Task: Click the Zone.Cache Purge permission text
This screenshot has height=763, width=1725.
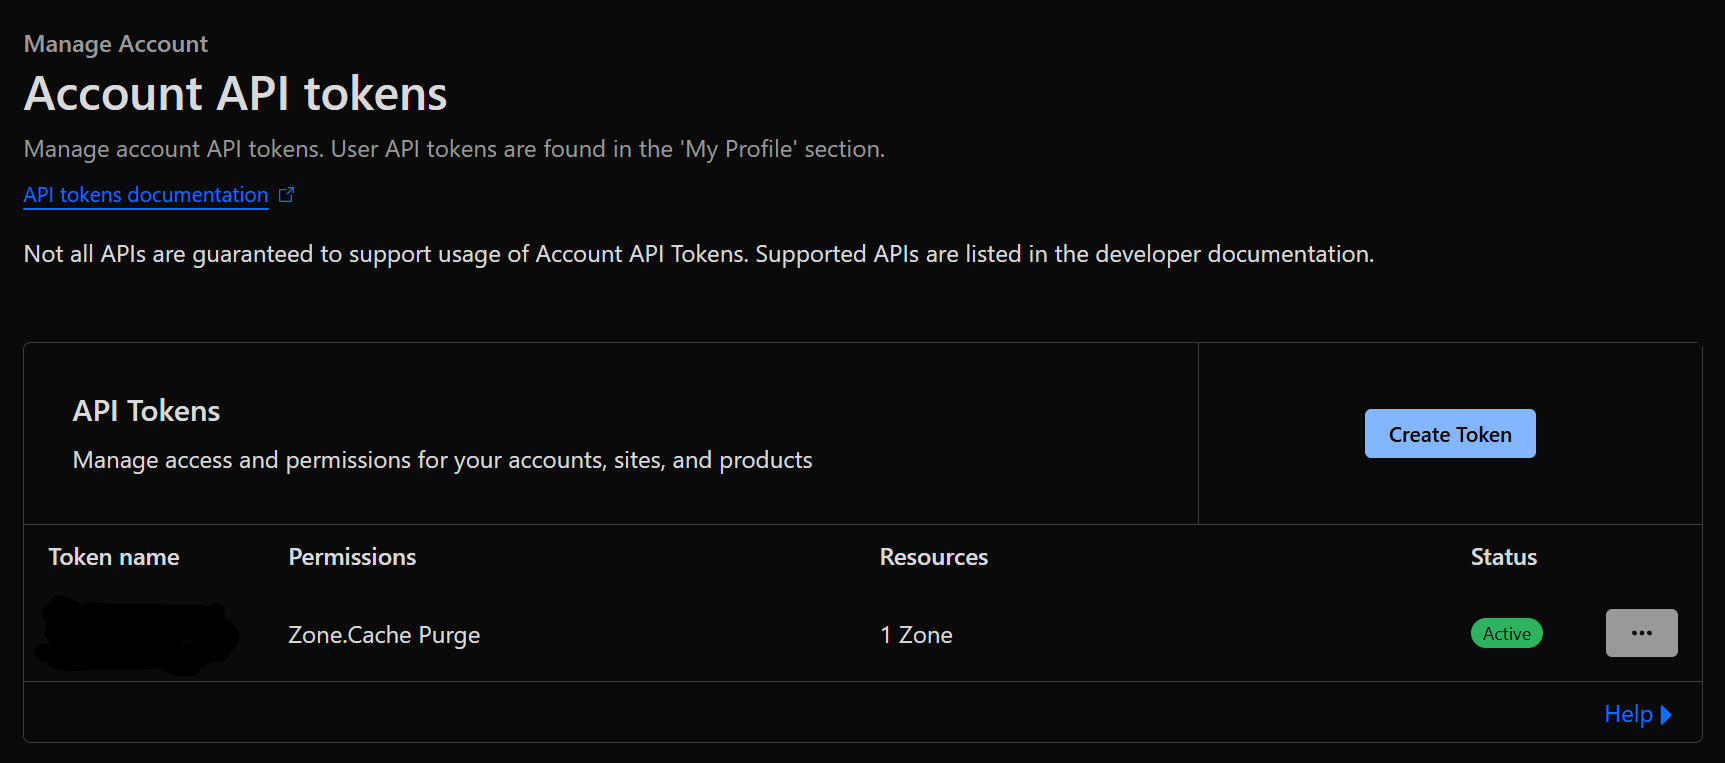Action: point(384,635)
